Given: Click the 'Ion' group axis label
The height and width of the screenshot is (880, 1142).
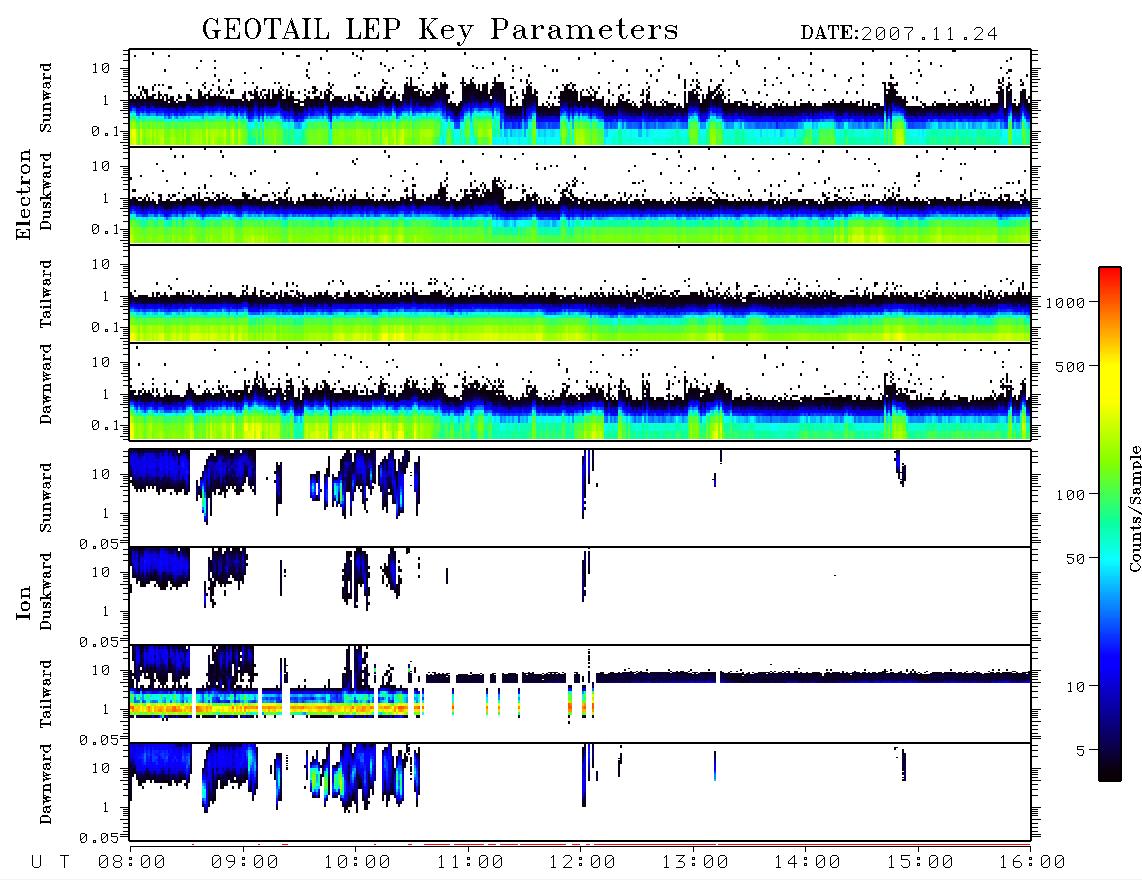Looking at the screenshot, I should point(24,602).
